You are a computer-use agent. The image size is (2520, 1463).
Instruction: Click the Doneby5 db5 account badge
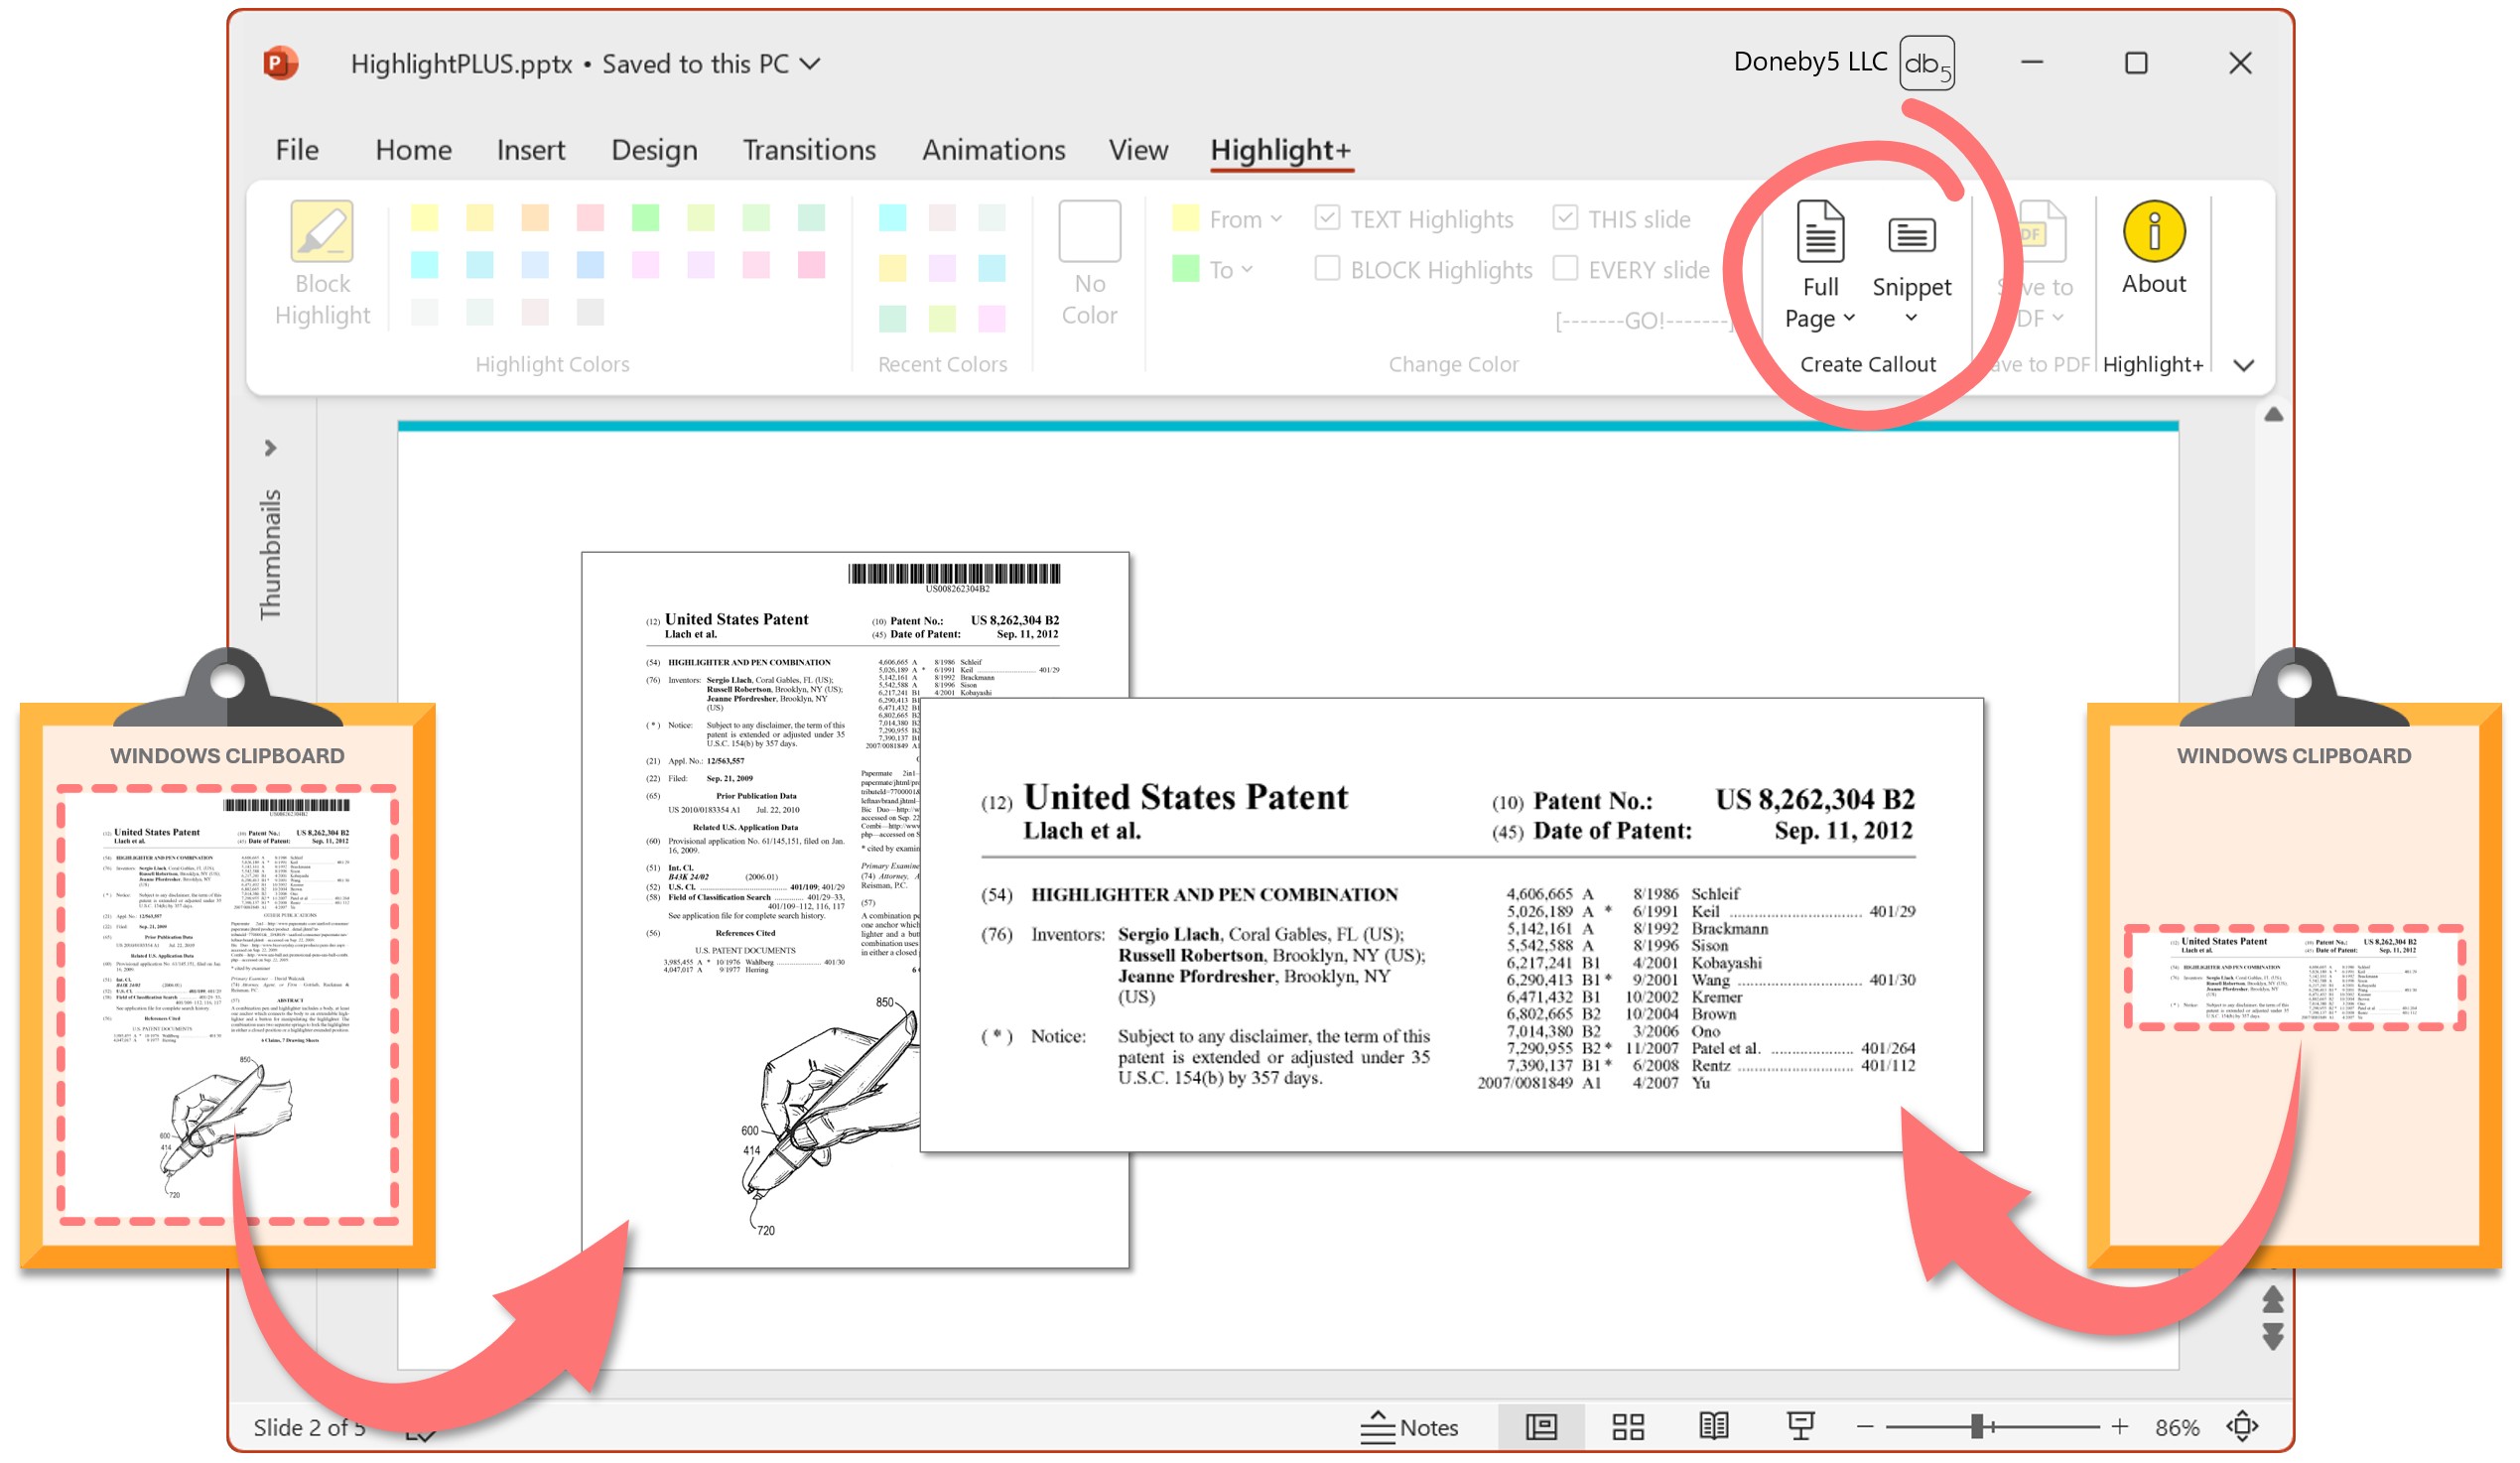pos(1927,63)
